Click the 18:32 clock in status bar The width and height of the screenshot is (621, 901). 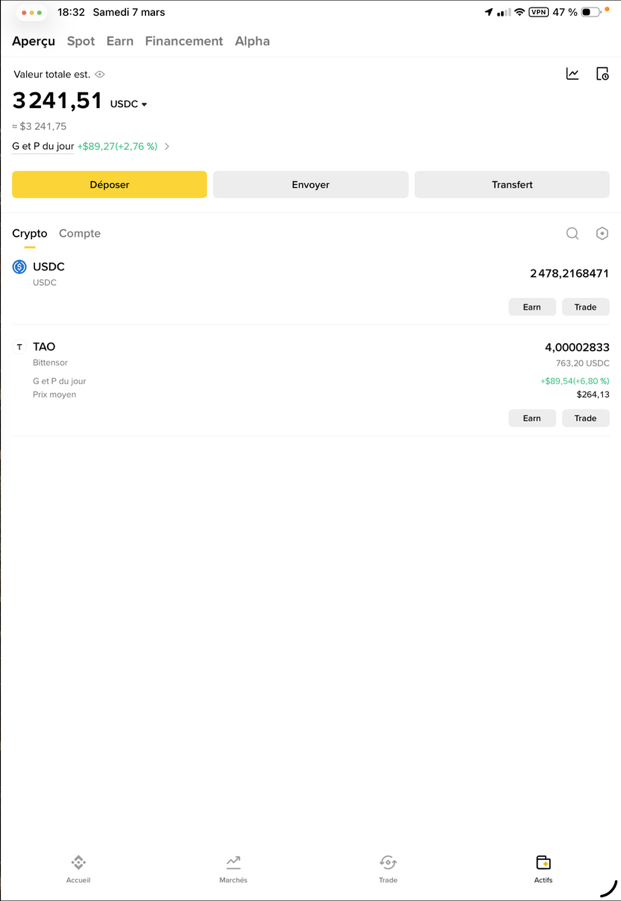(x=71, y=12)
